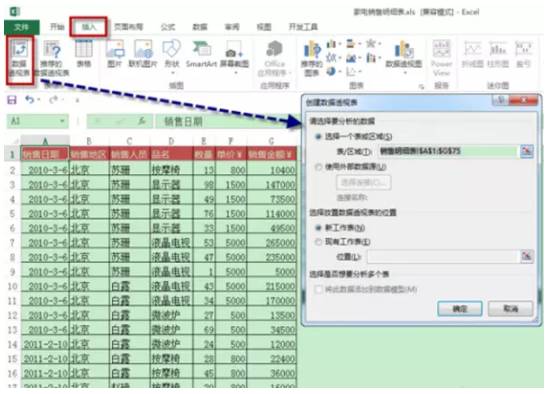The width and height of the screenshot is (547, 394).
Task: Choose 'Select a table or range' radio
Action: pos(318,136)
